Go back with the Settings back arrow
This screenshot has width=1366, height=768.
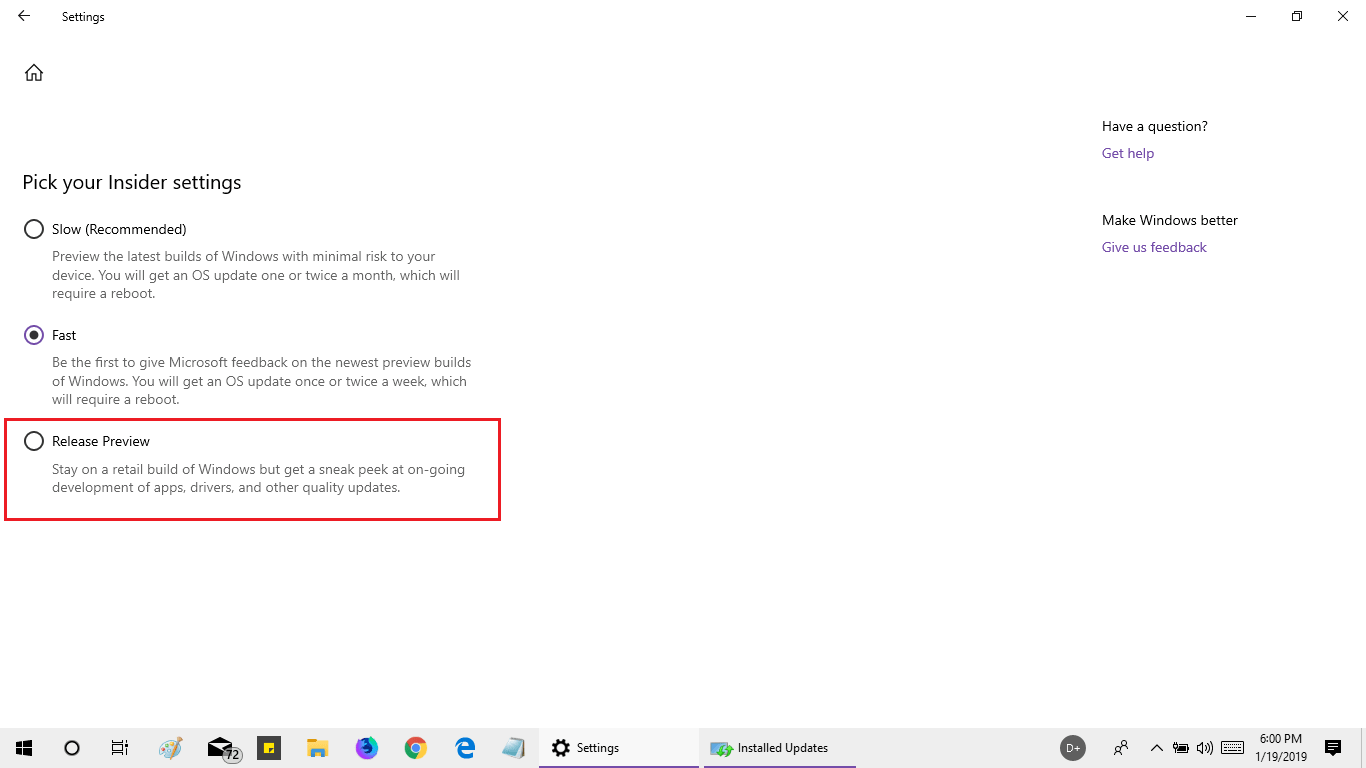(x=24, y=16)
